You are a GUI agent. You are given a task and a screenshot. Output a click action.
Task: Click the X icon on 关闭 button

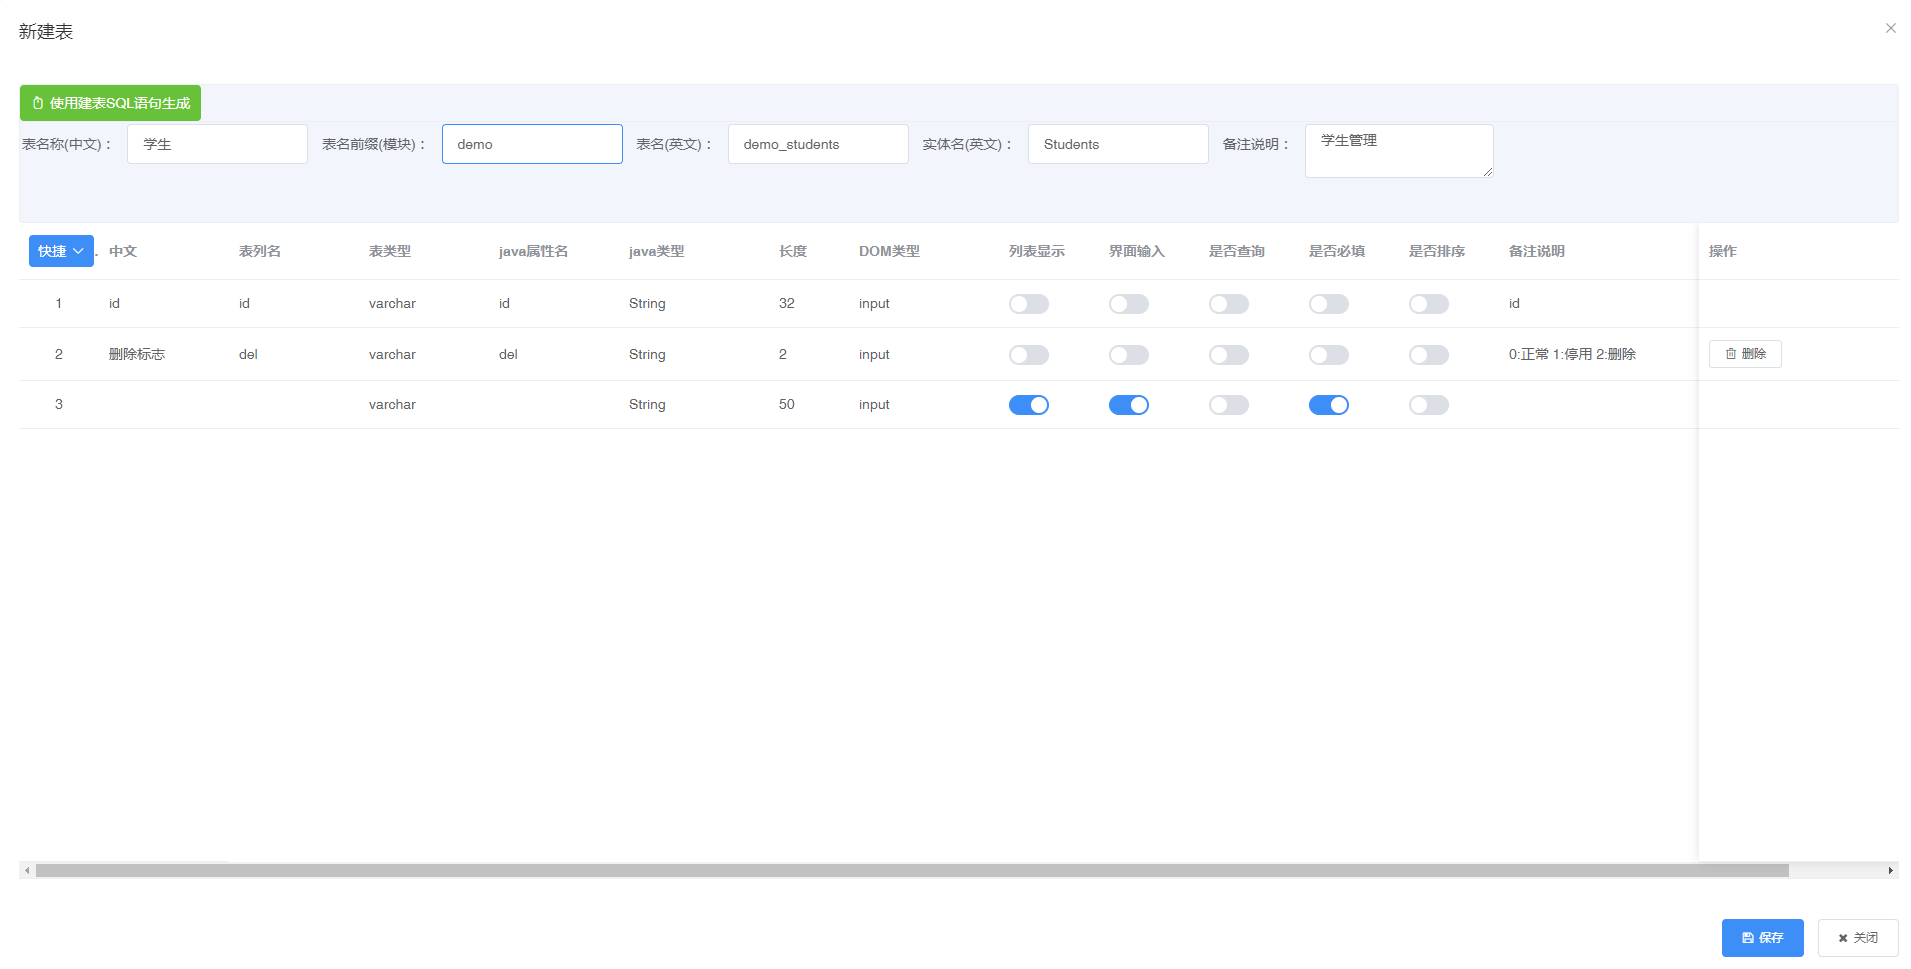click(x=1843, y=938)
